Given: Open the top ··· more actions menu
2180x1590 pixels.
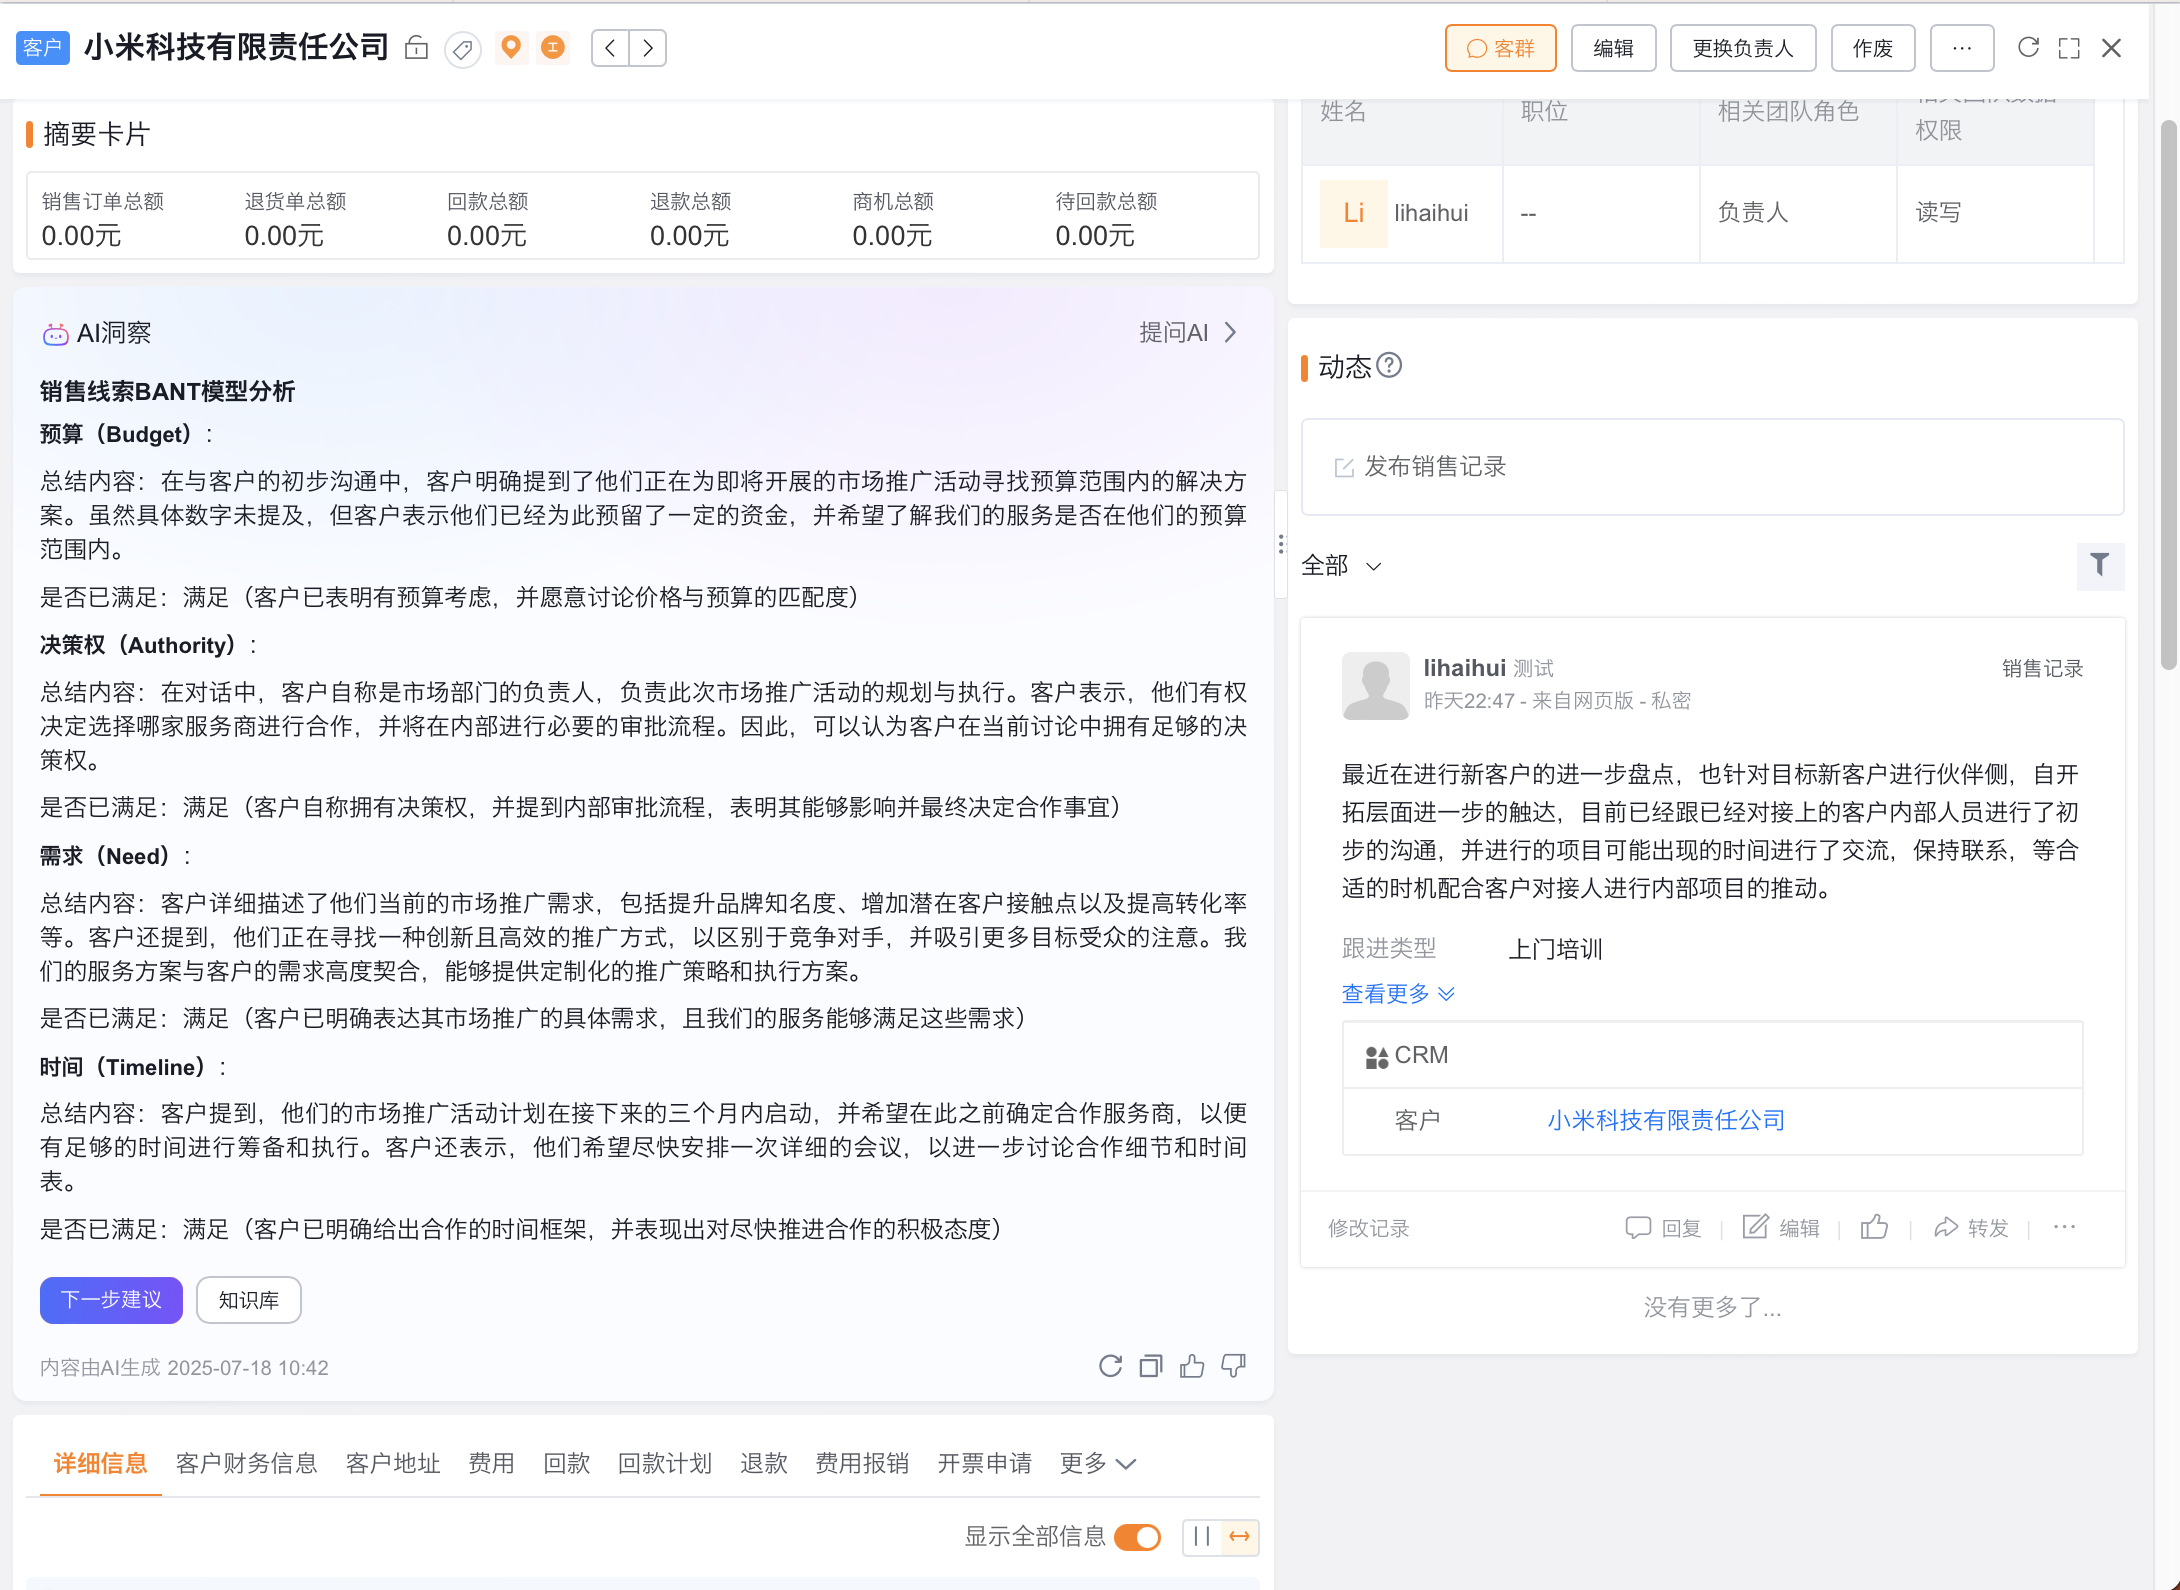Looking at the screenshot, I should [x=1962, y=48].
